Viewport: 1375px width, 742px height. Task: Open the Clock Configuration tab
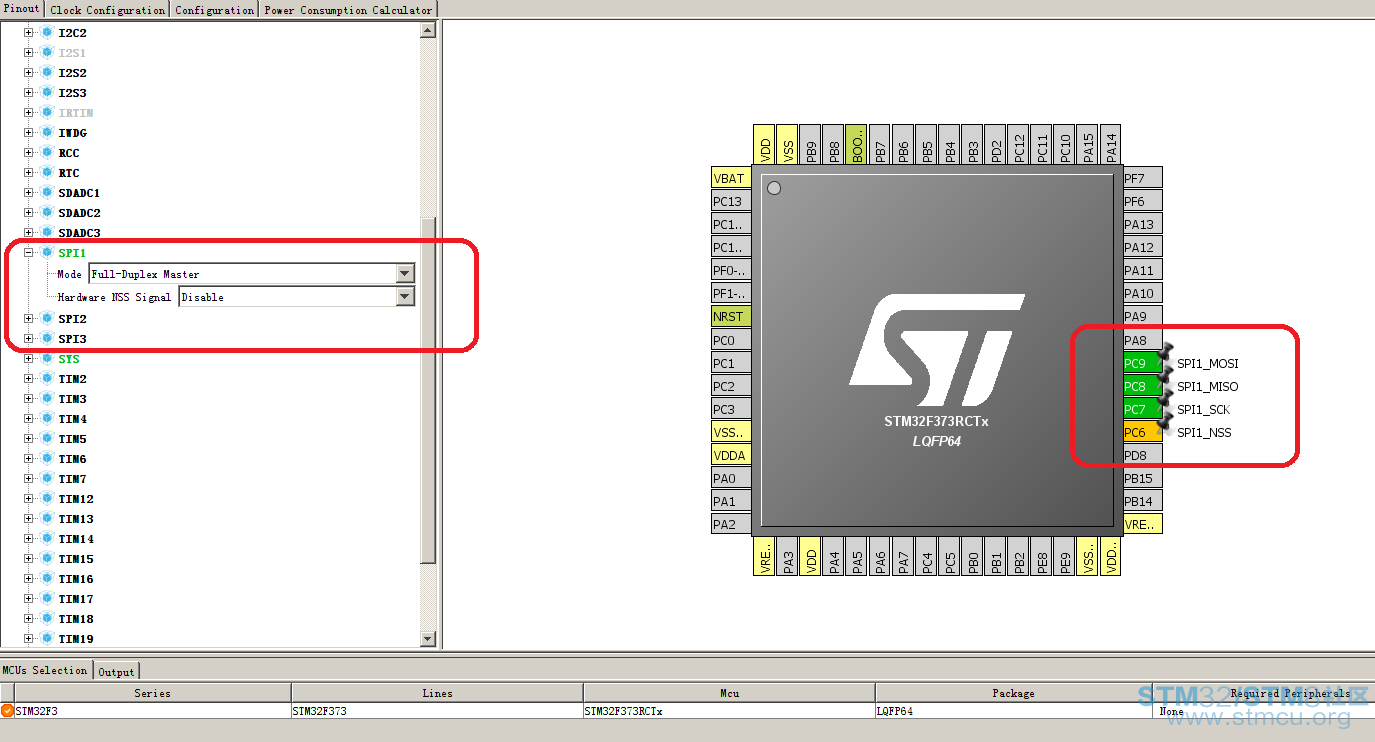coord(108,10)
